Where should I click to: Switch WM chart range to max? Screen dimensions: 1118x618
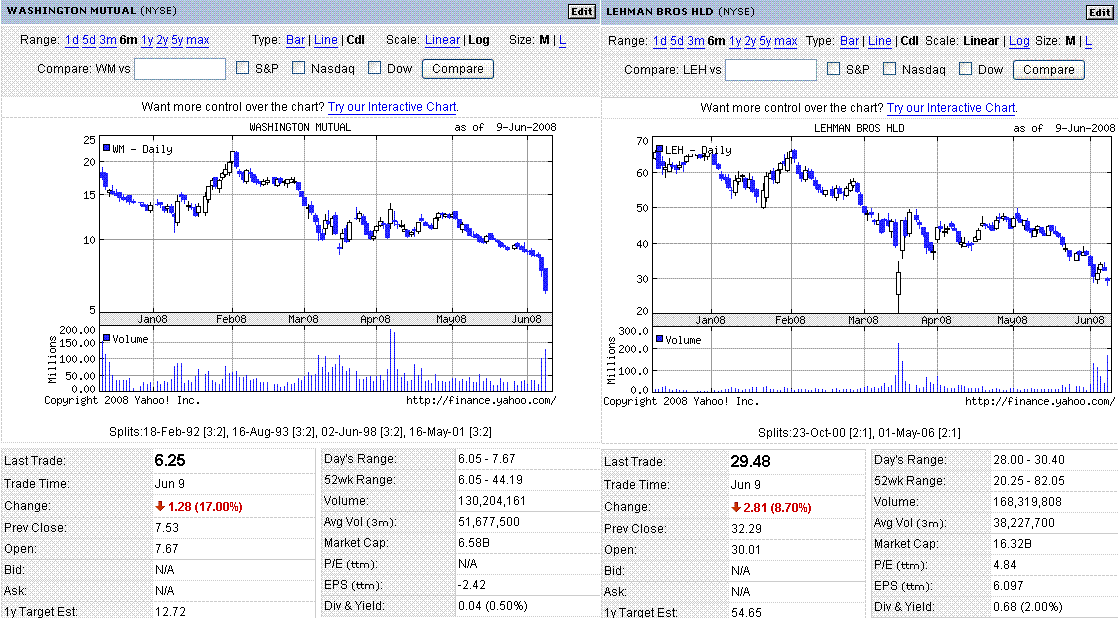197,41
